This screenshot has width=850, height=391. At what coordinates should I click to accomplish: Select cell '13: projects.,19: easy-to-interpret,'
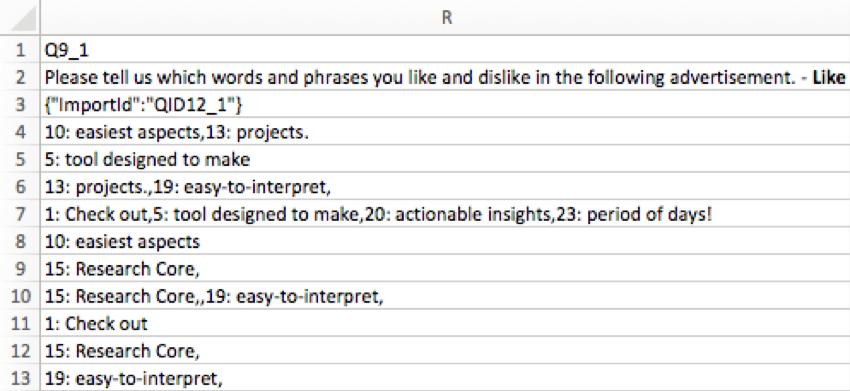[446, 187]
